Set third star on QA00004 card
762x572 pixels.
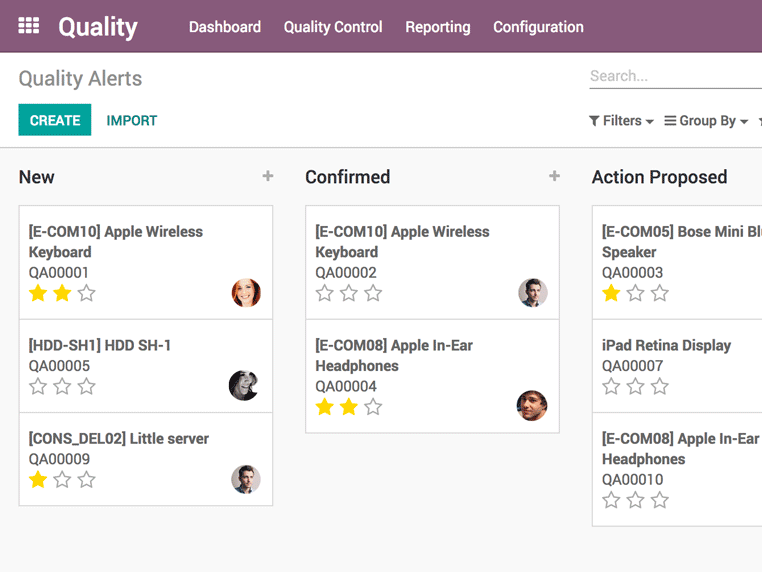pos(373,407)
